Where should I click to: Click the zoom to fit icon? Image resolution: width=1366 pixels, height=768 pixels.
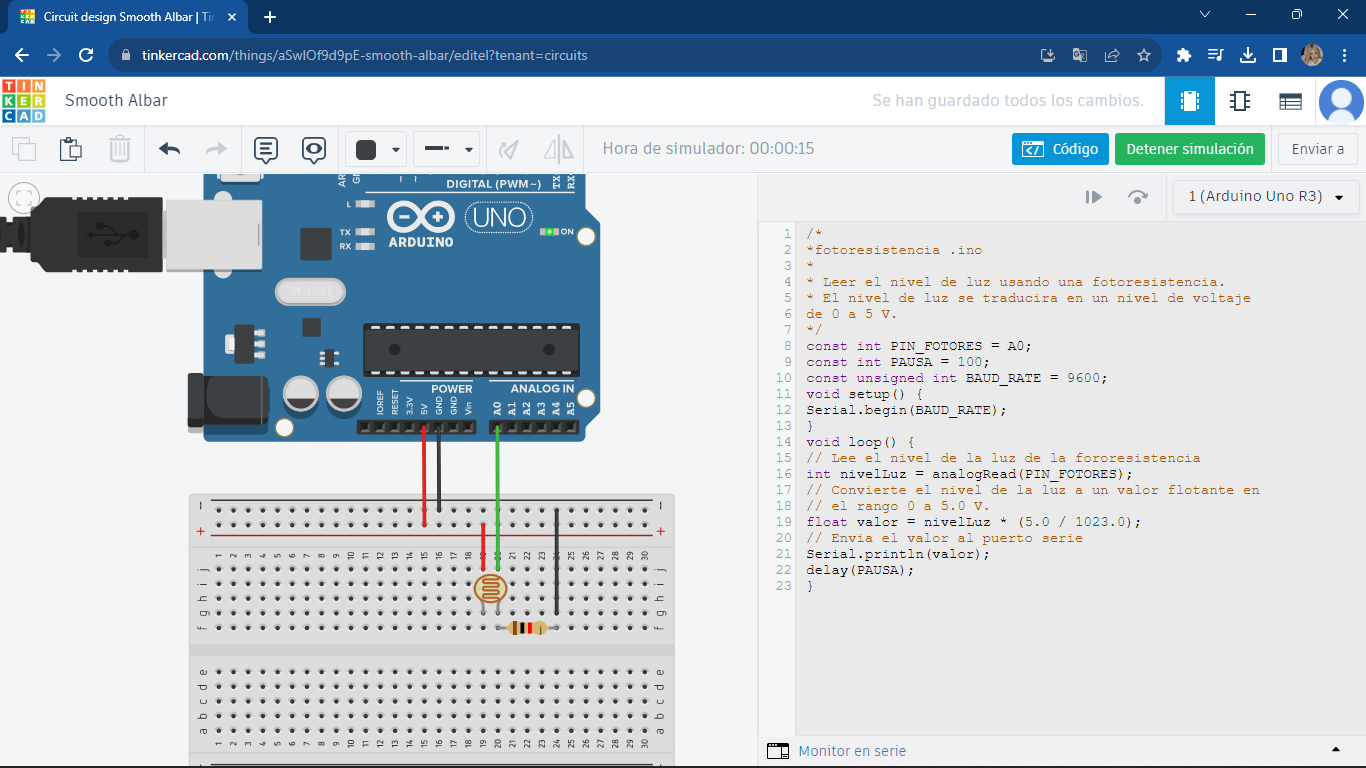tap(25, 197)
